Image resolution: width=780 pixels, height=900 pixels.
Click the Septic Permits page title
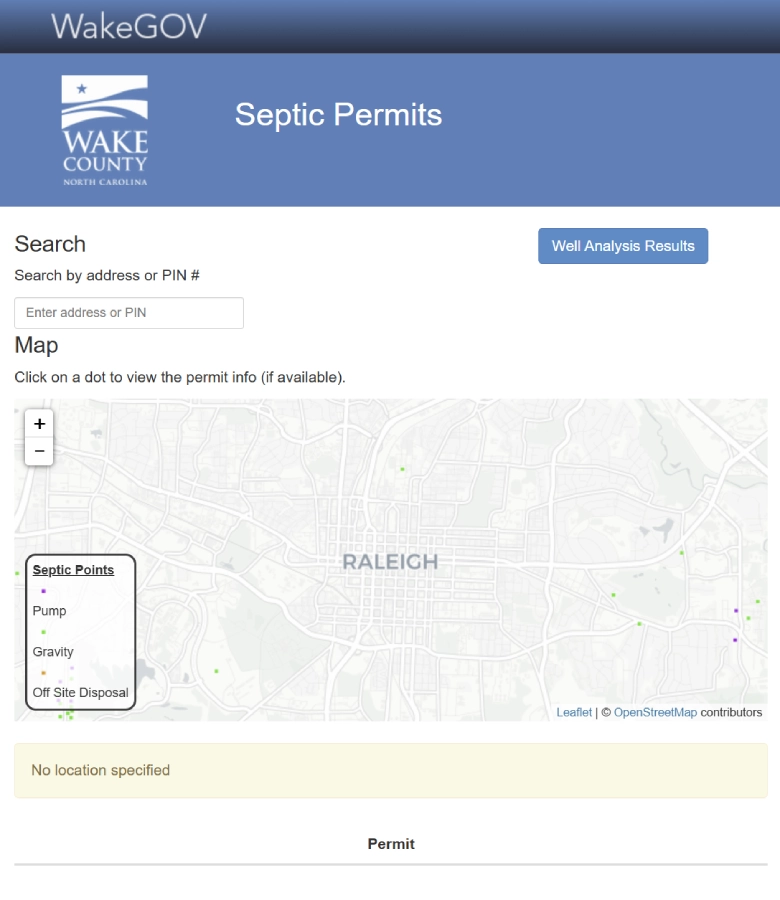[340, 115]
